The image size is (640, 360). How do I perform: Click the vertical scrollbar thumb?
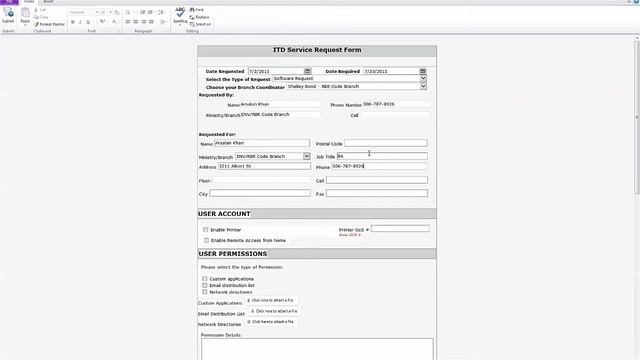[x=637, y=118]
